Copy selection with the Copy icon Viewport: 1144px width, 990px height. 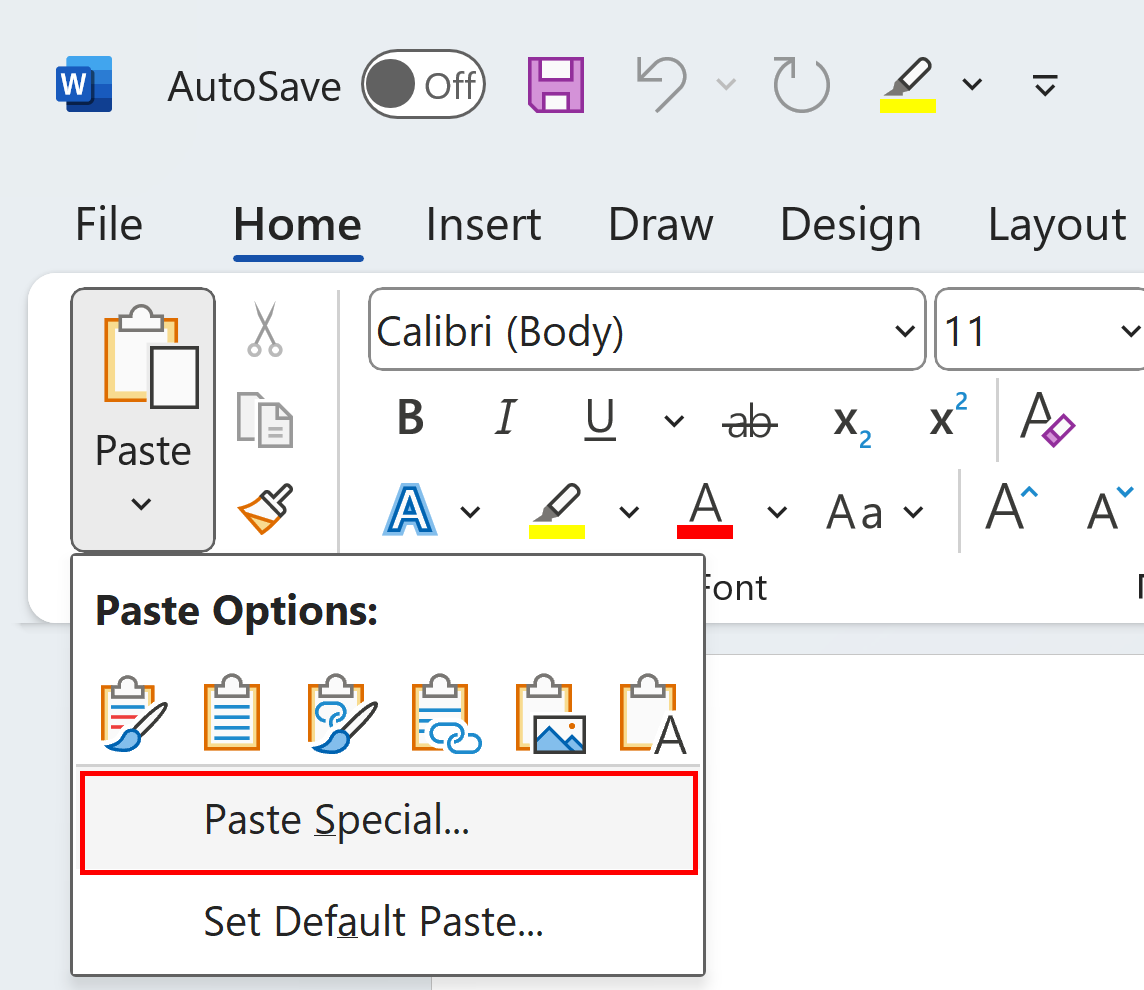tap(264, 419)
